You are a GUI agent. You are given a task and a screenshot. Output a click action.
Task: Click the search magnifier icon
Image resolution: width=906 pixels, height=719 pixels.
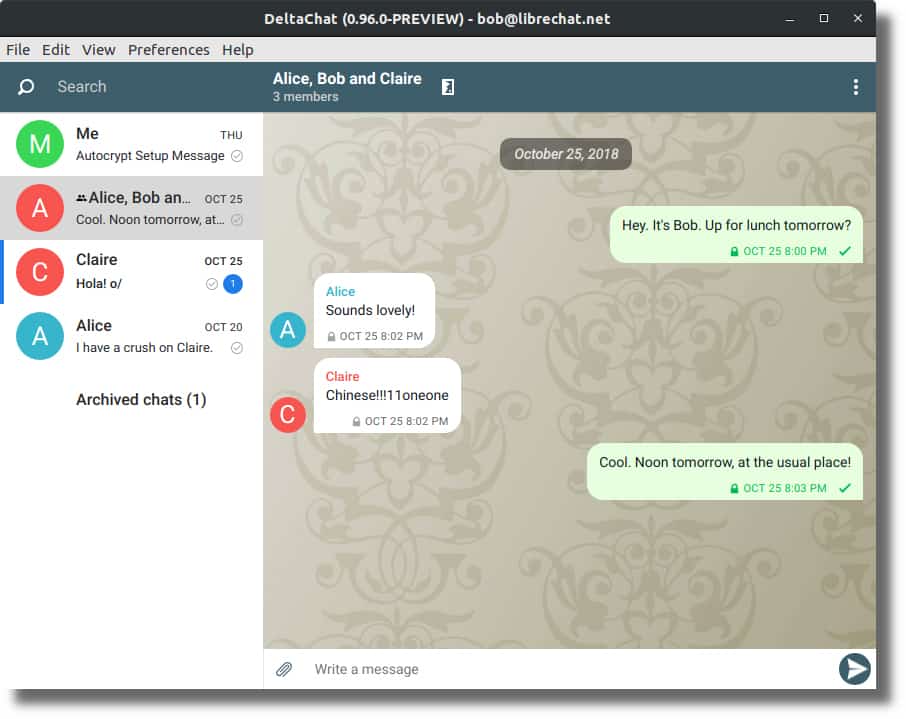[x=26, y=87]
